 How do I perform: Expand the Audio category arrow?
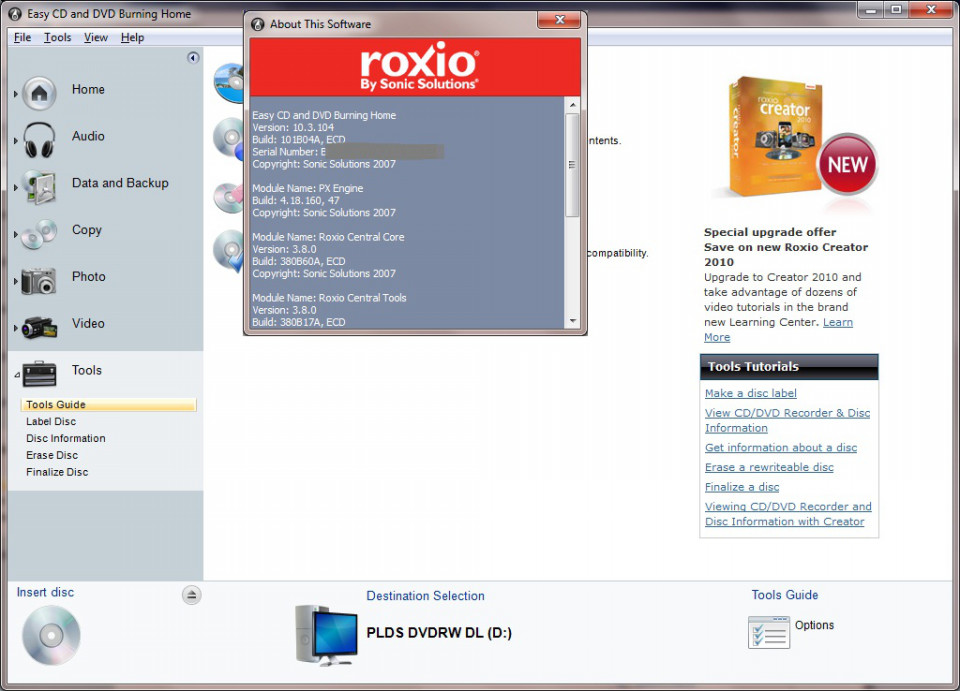(15, 141)
